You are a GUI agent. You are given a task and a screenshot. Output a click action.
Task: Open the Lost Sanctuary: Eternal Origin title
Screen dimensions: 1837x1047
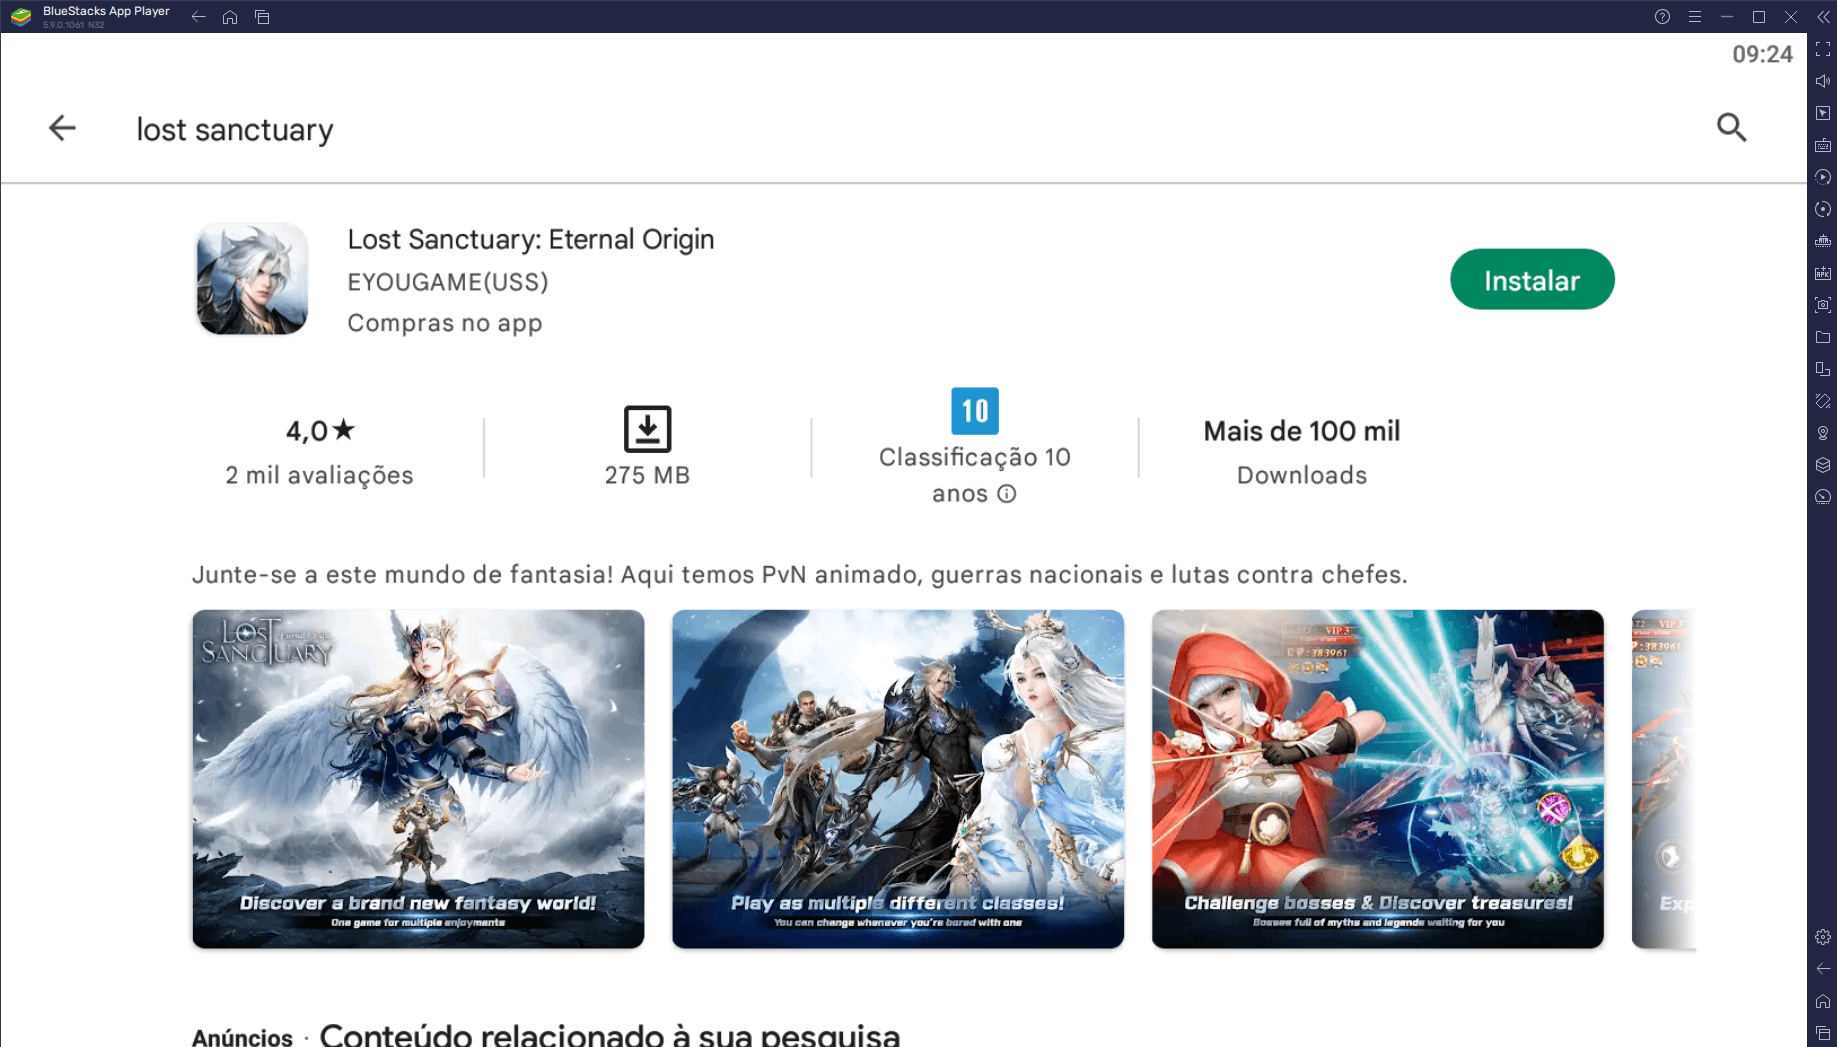(530, 240)
